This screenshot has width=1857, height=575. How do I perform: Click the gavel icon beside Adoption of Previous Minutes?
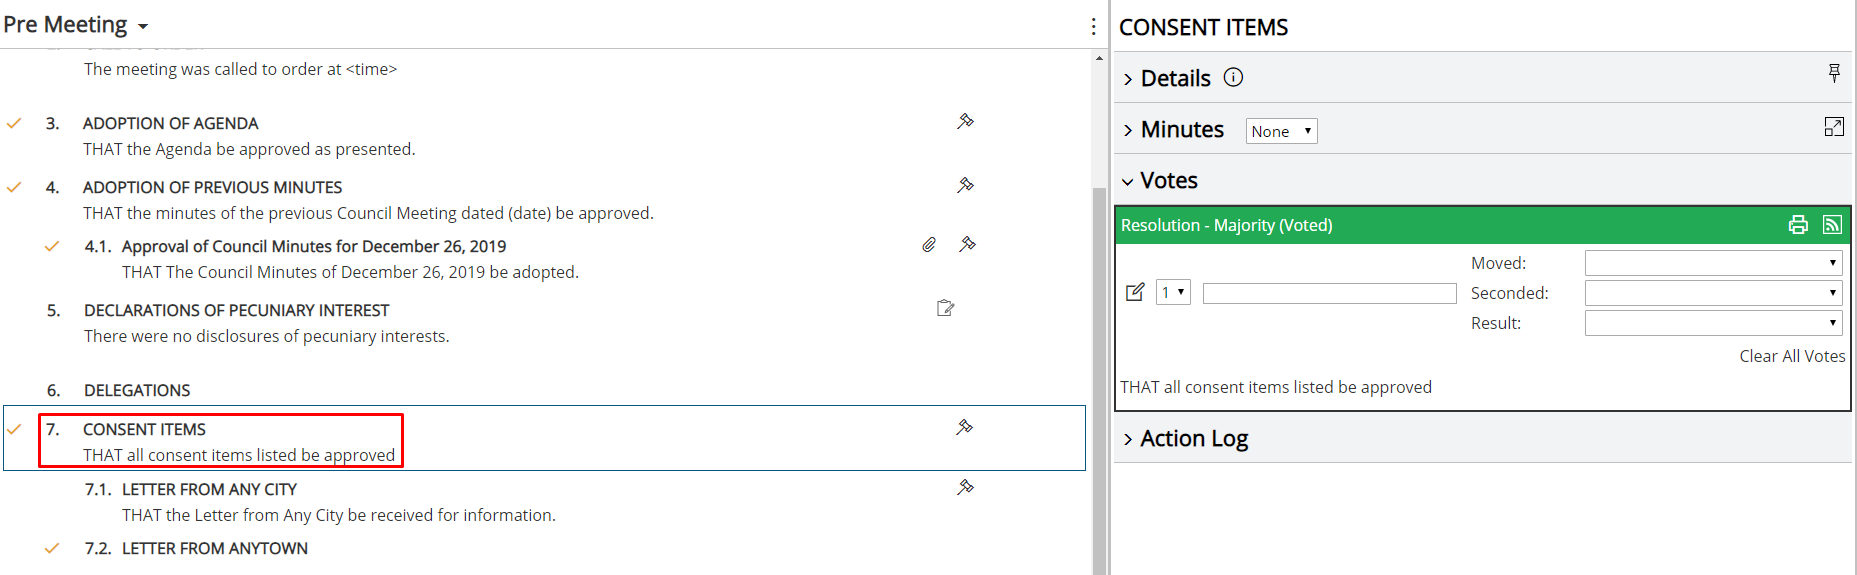click(x=965, y=186)
